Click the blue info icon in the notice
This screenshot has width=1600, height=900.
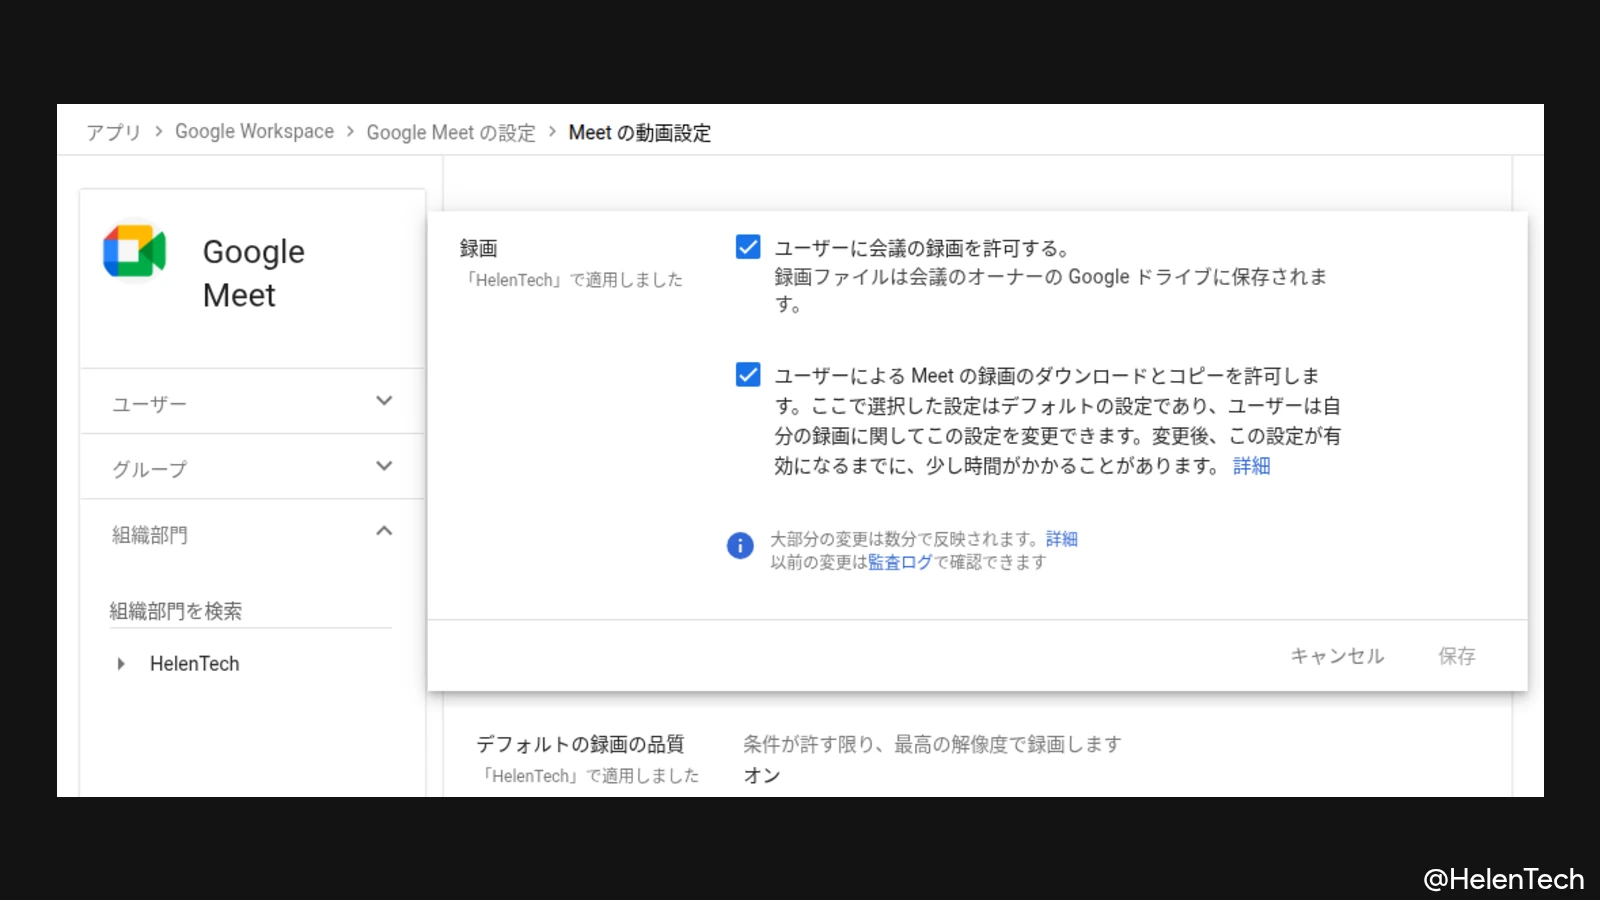(740, 546)
